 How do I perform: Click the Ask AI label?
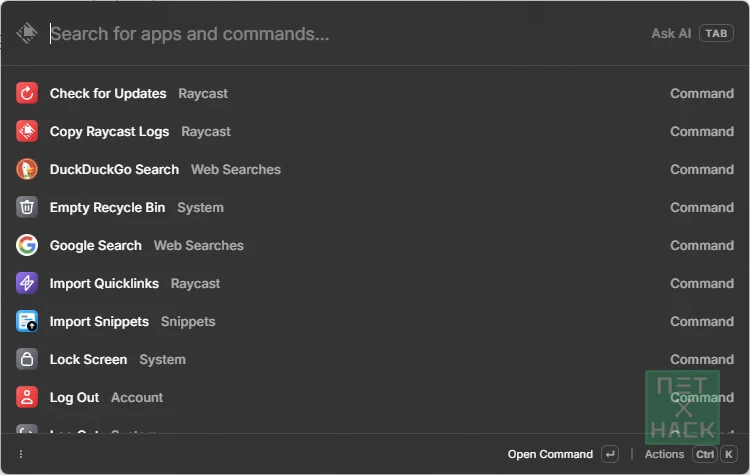pos(671,33)
